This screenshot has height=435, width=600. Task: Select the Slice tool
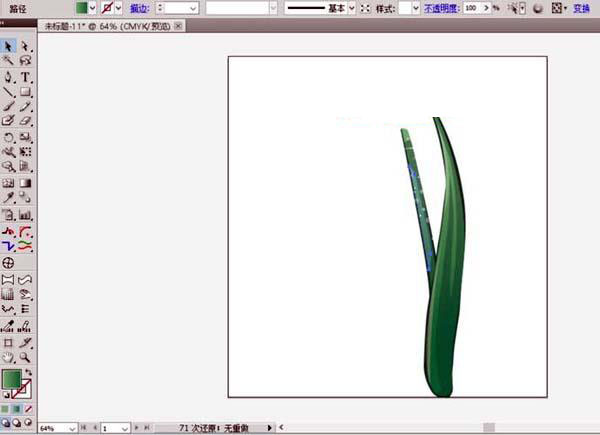click(x=25, y=342)
